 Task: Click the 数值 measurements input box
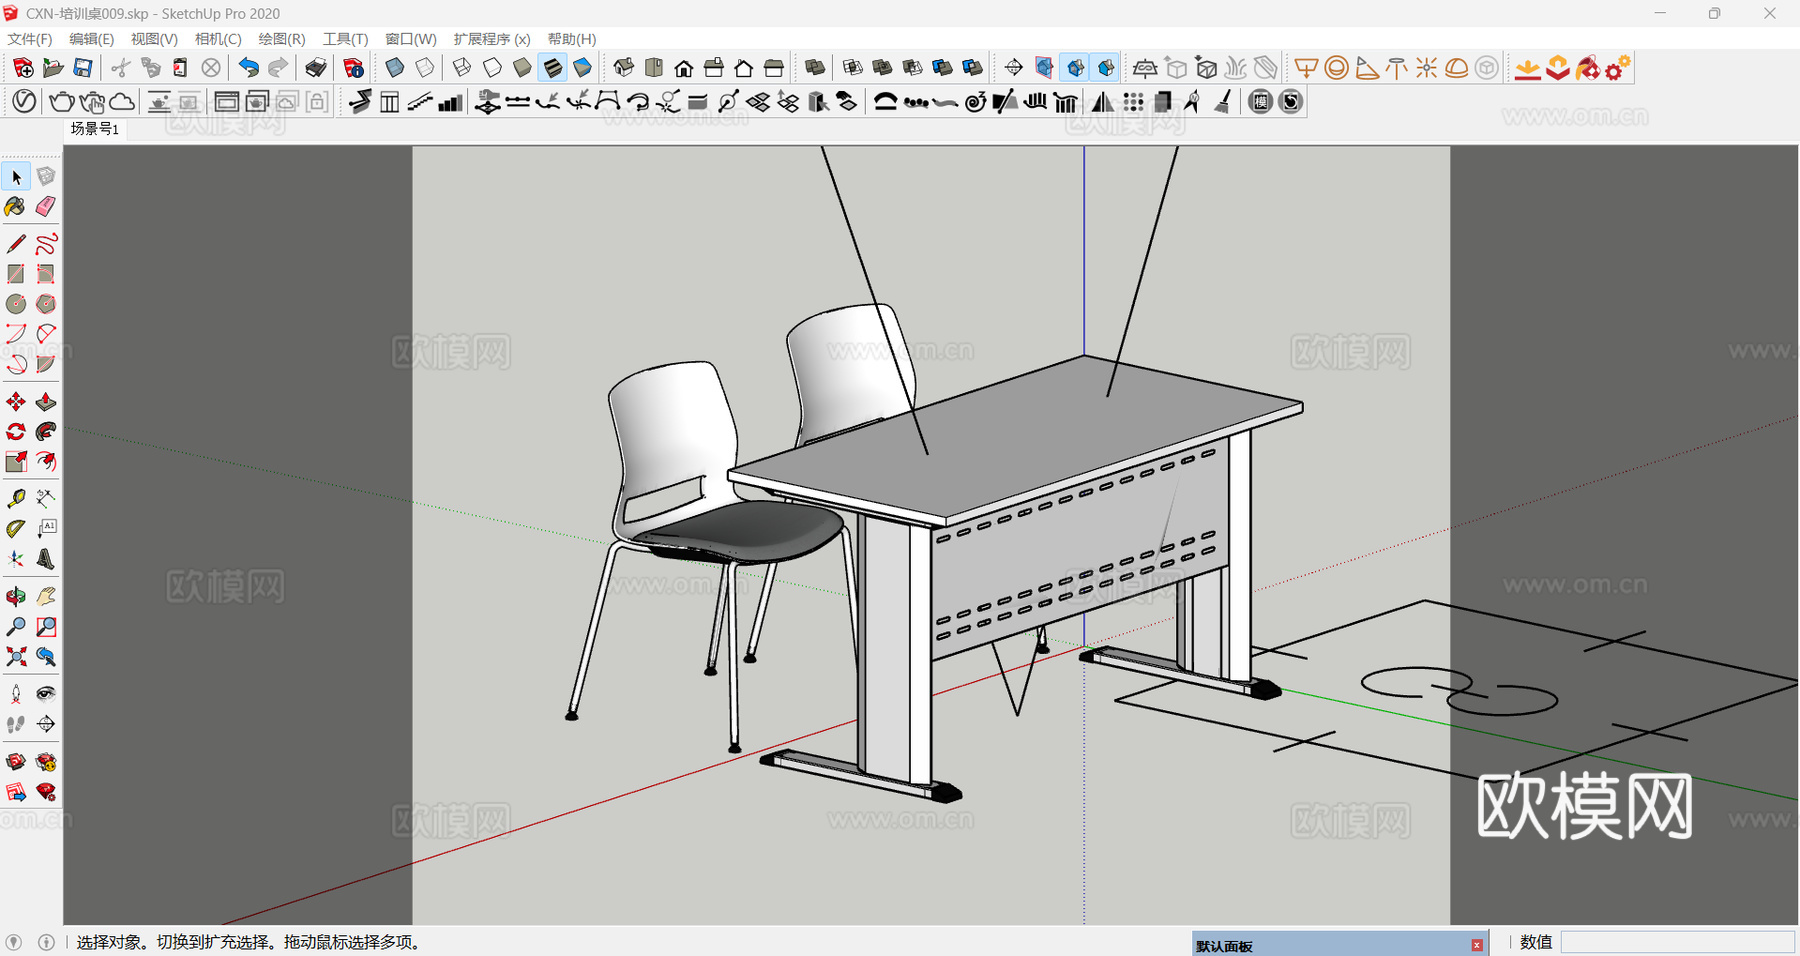pos(1677,942)
